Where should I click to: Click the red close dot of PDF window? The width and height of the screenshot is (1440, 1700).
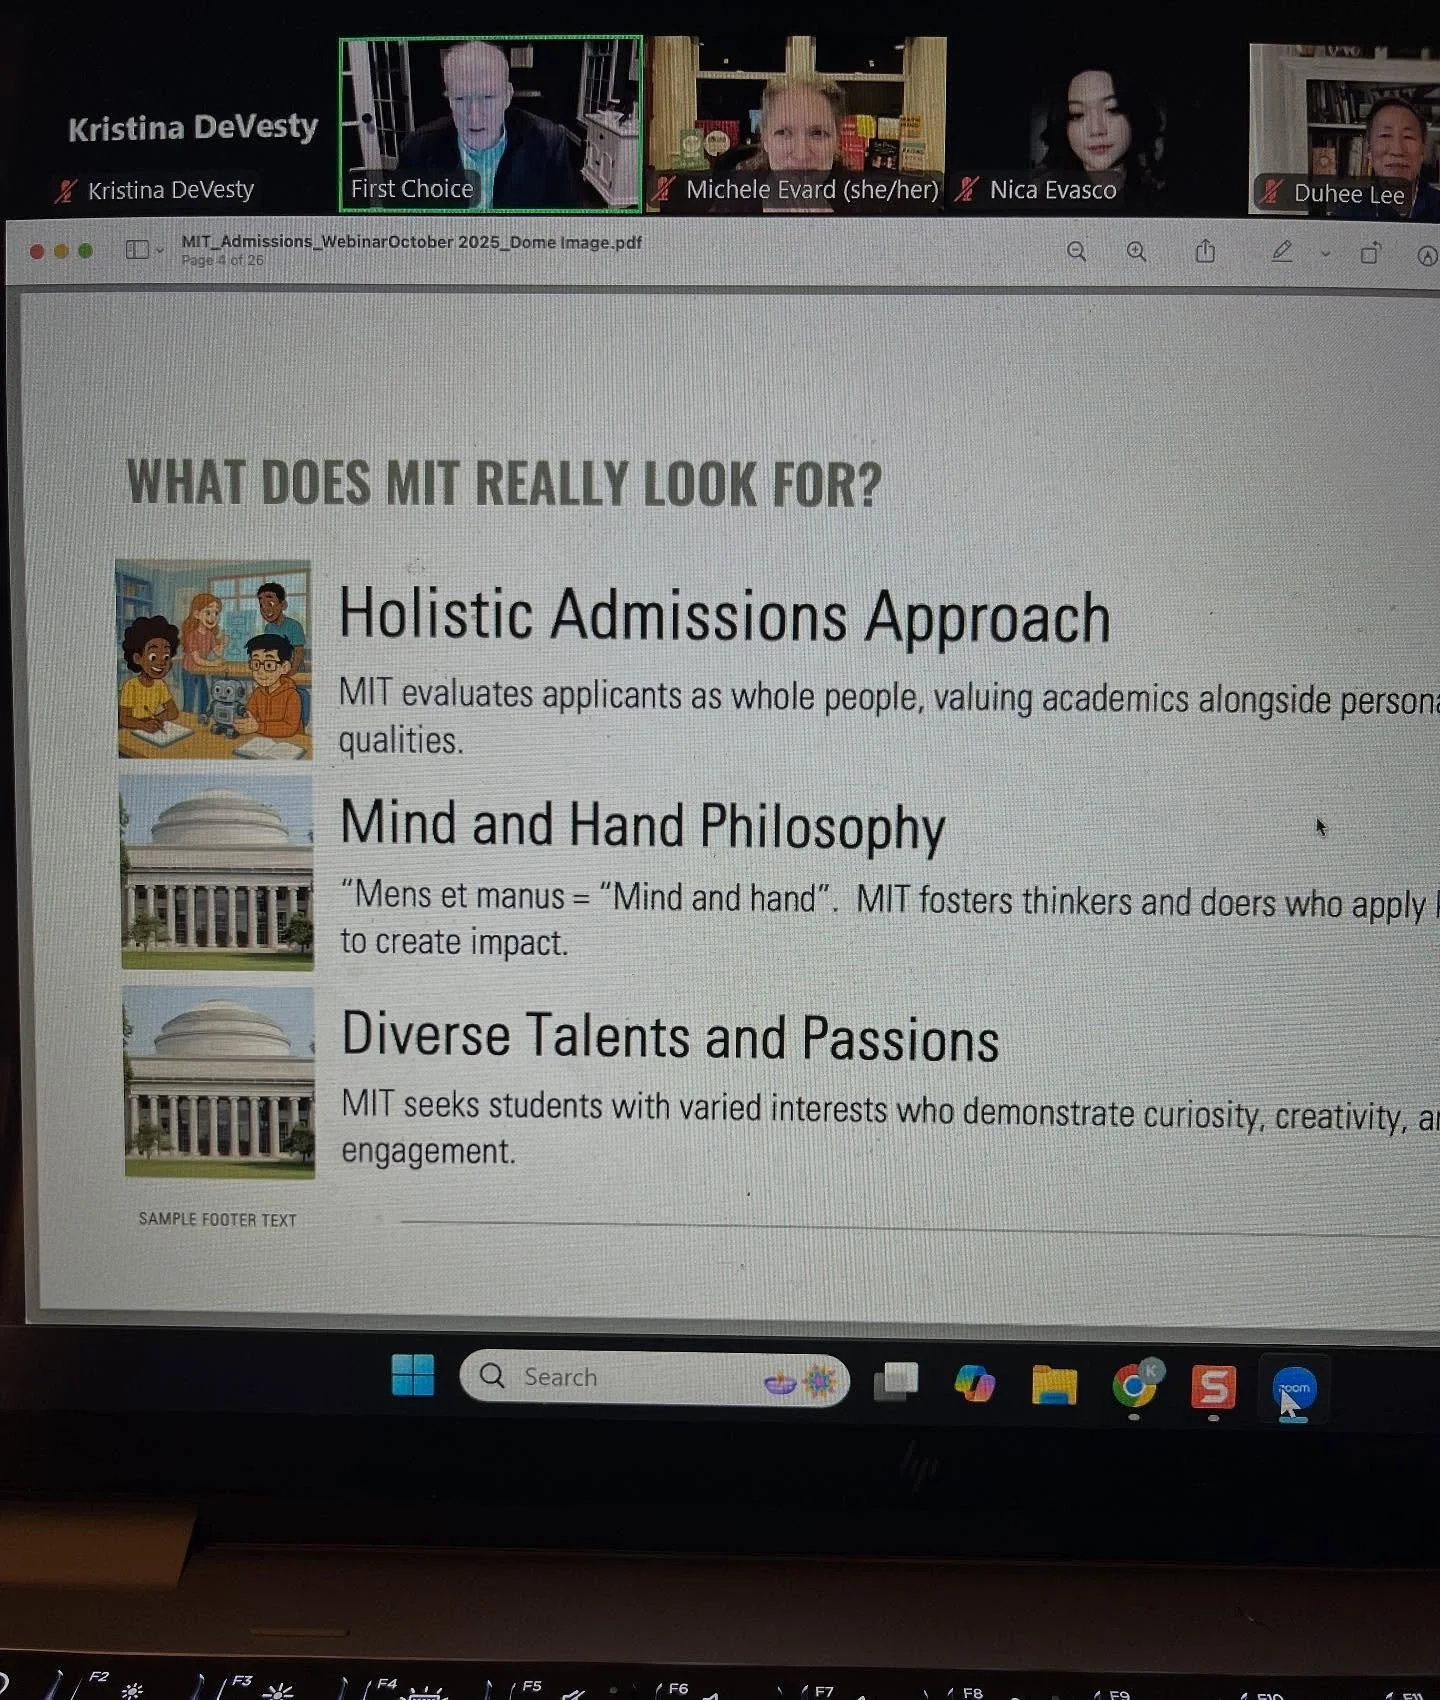37,251
